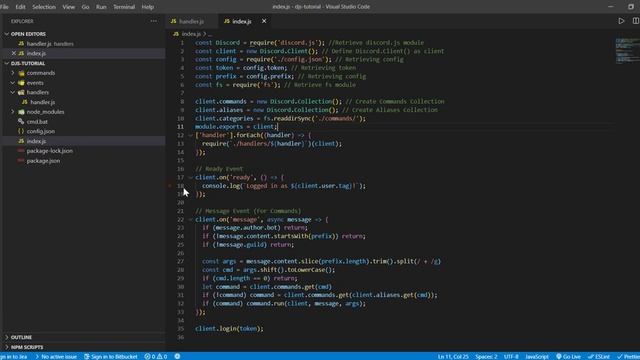Open the Selection menu

coord(44,7)
